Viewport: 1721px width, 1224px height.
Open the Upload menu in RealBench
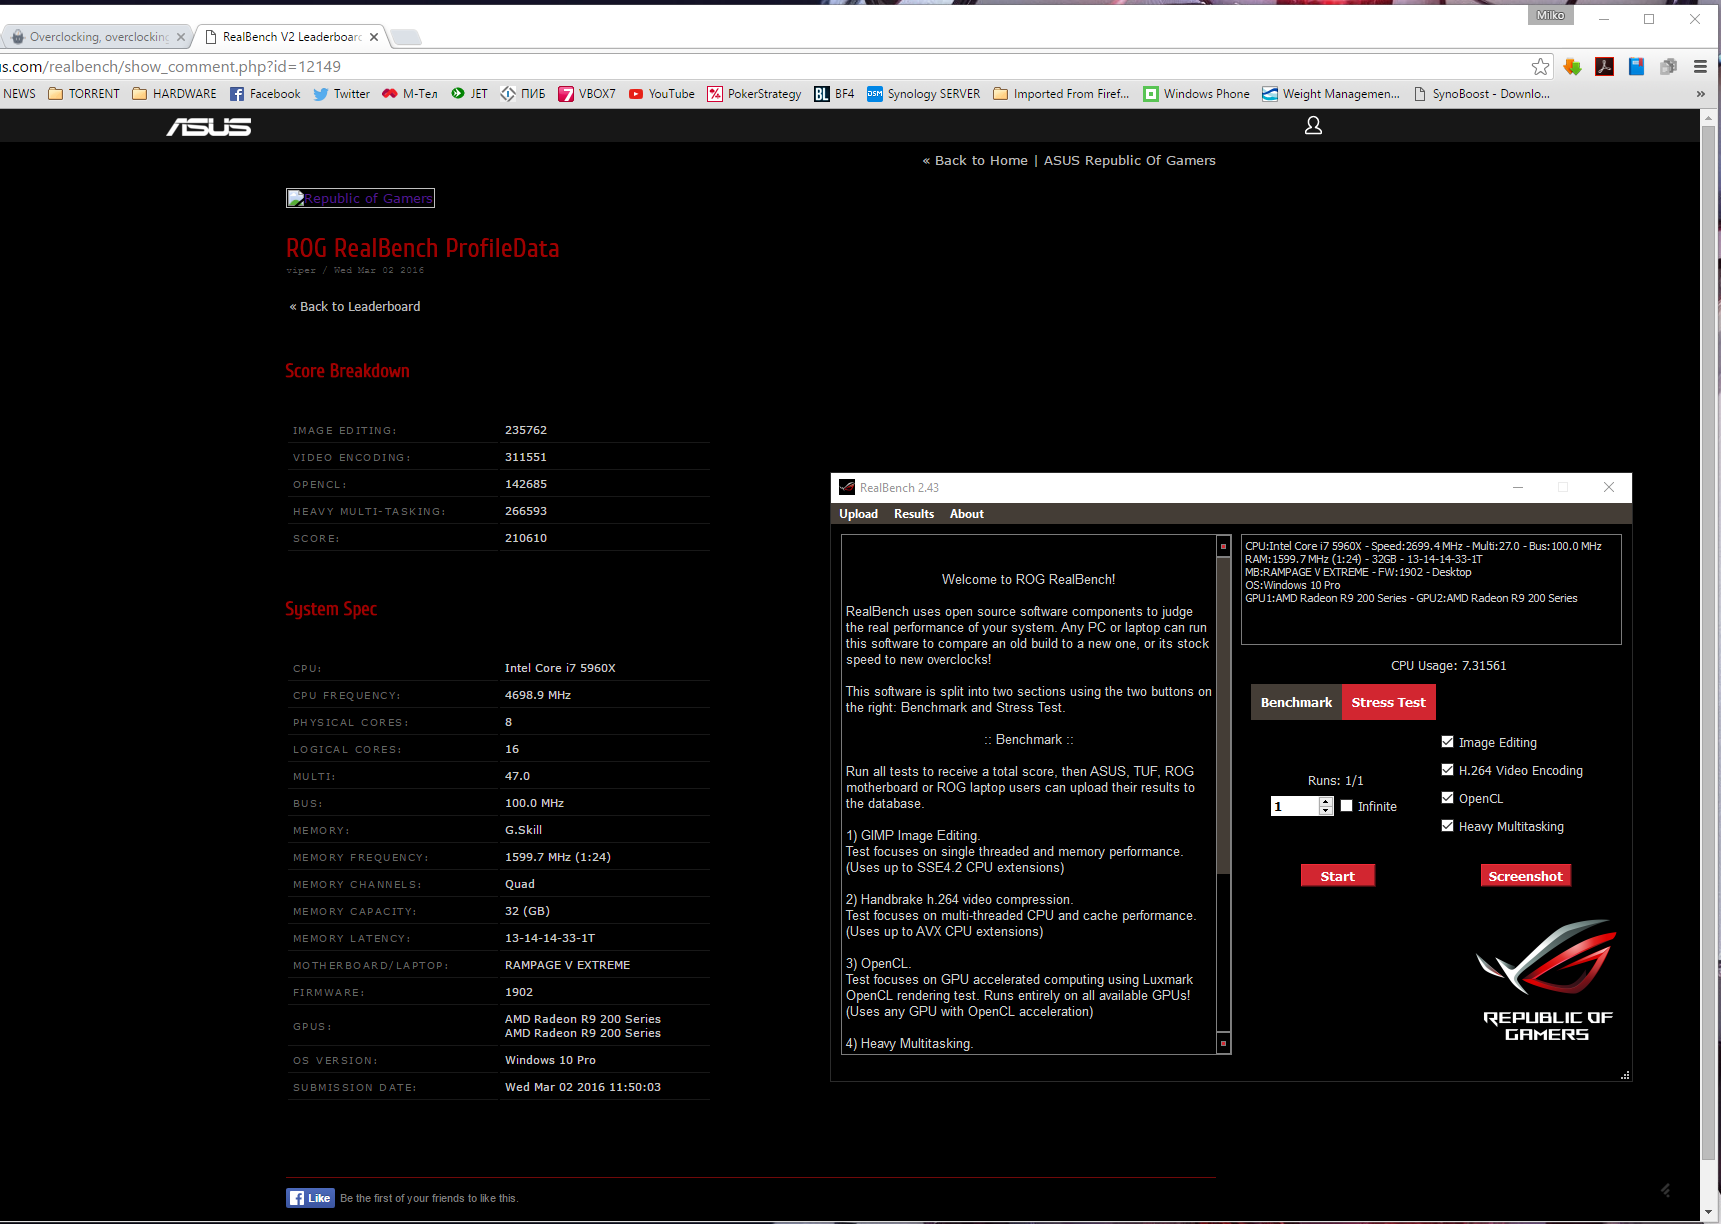[858, 514]
